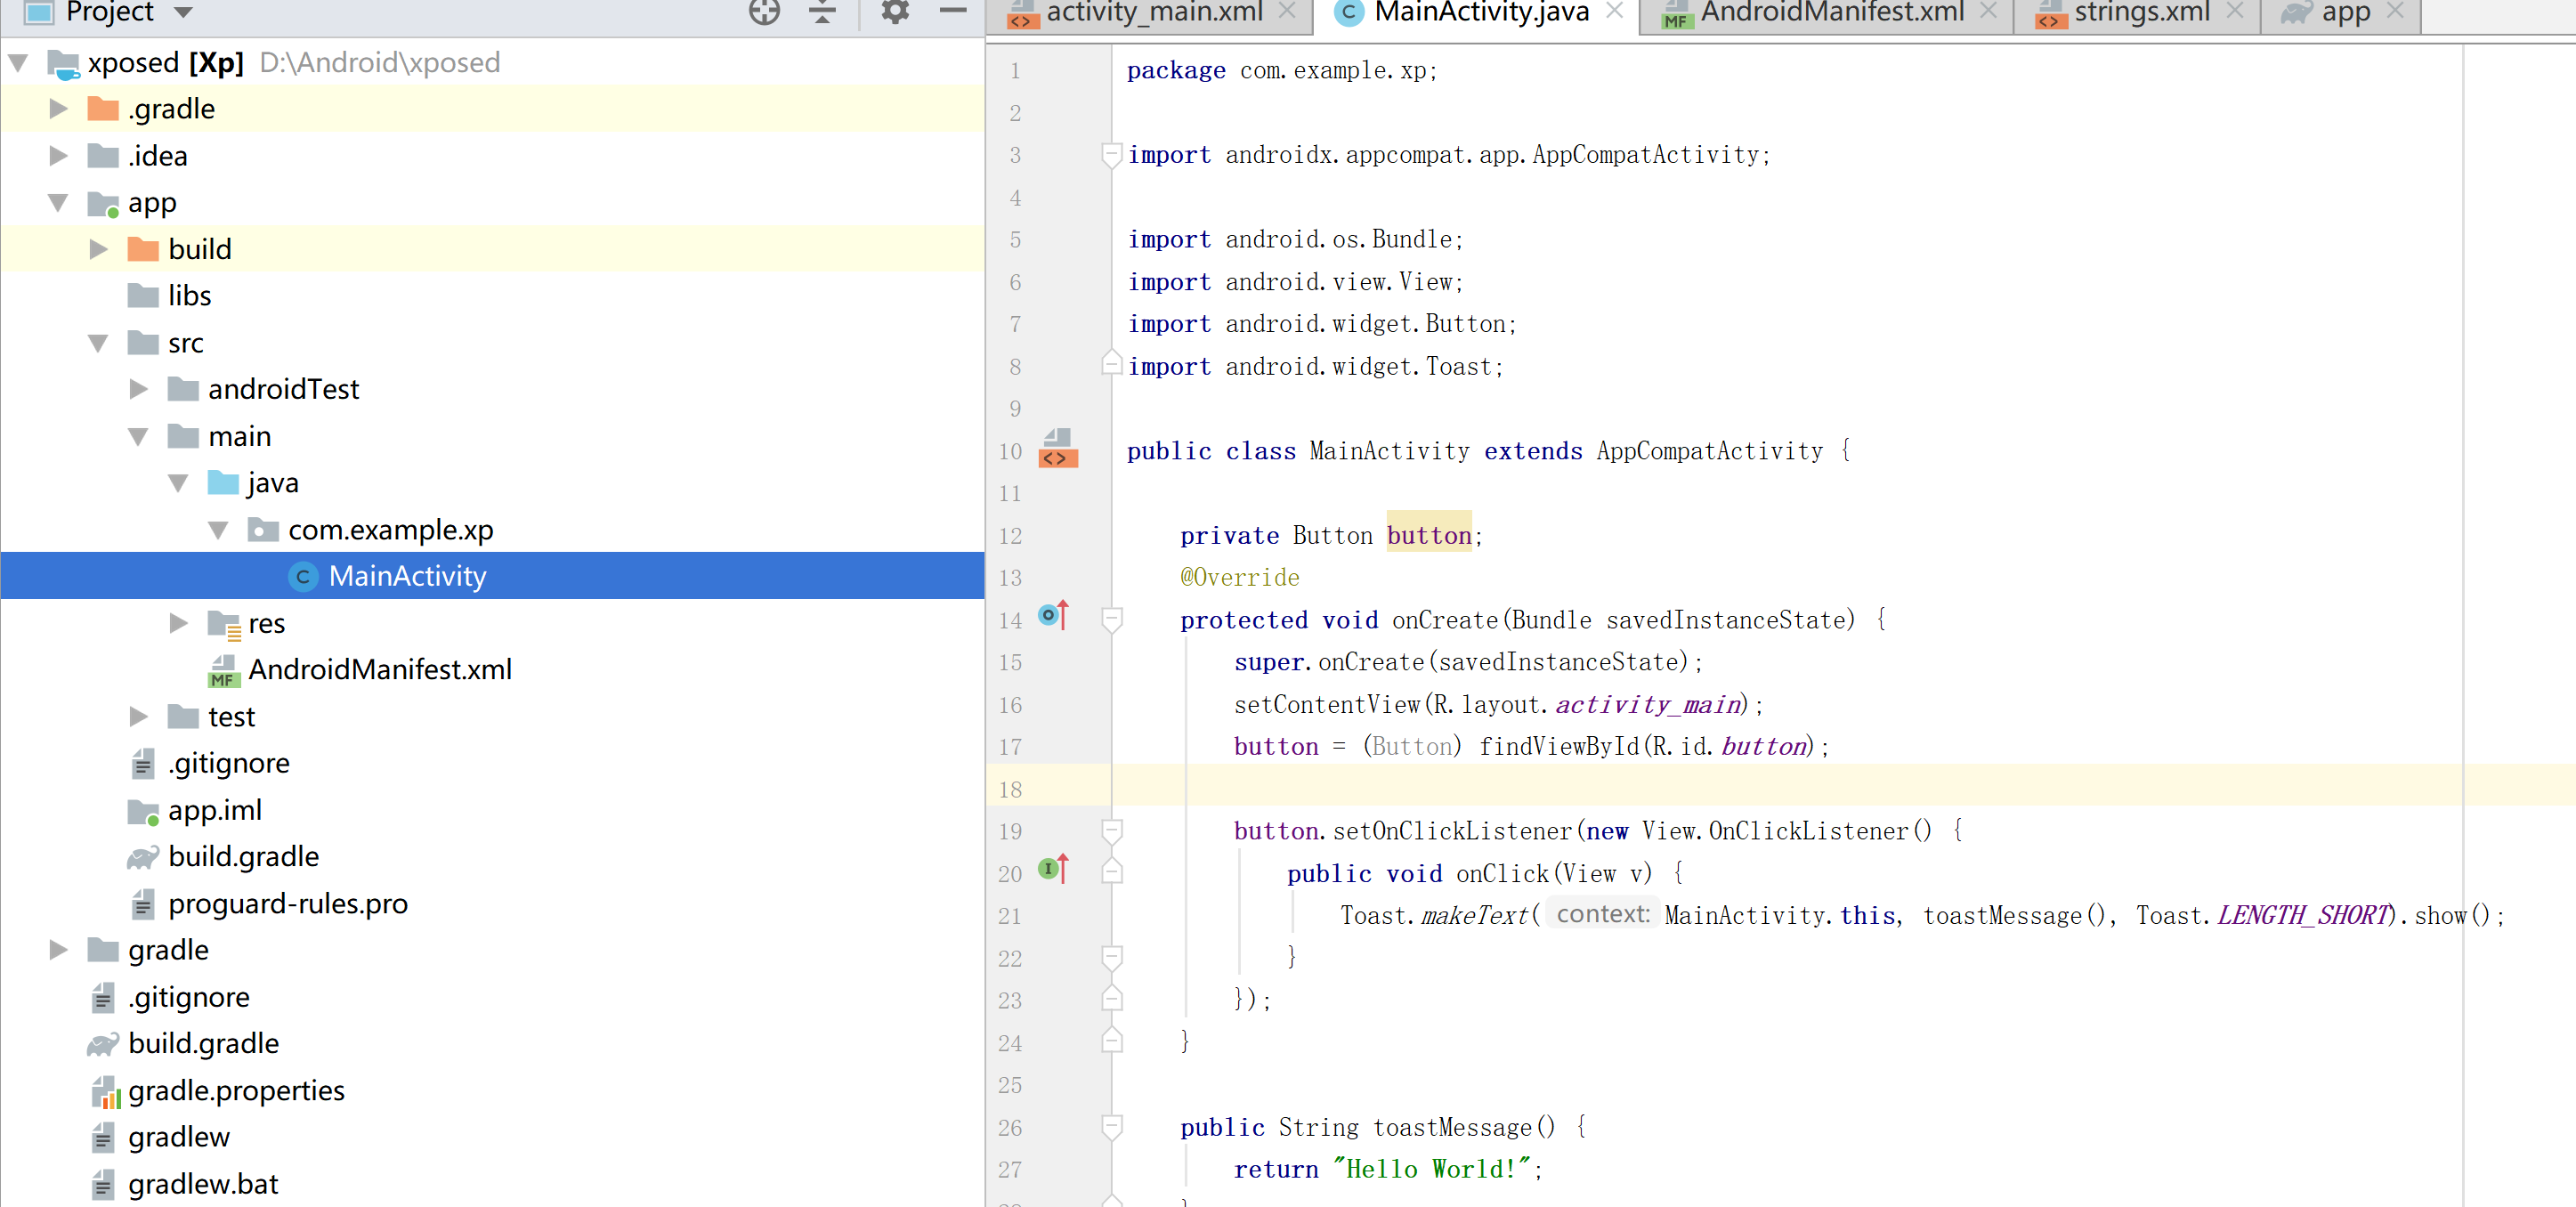Open the Project view dropdown
Screen dimensions: 2576x1207
click(183, 13)
